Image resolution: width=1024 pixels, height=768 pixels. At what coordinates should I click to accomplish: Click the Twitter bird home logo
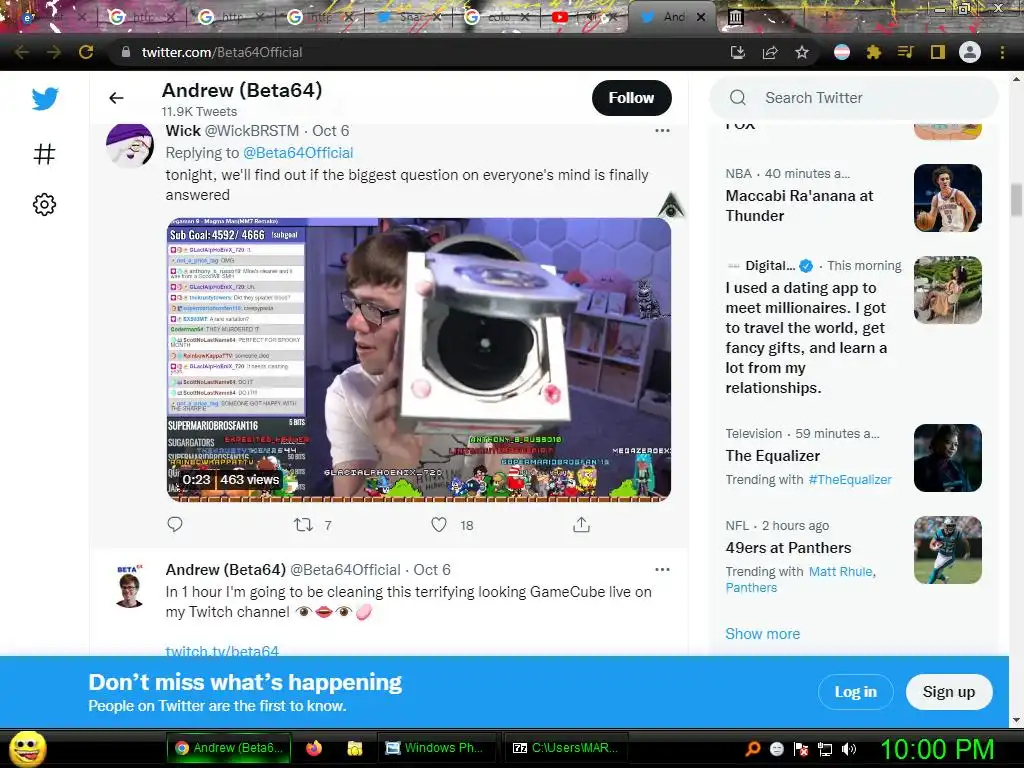(x=44, y=99)
